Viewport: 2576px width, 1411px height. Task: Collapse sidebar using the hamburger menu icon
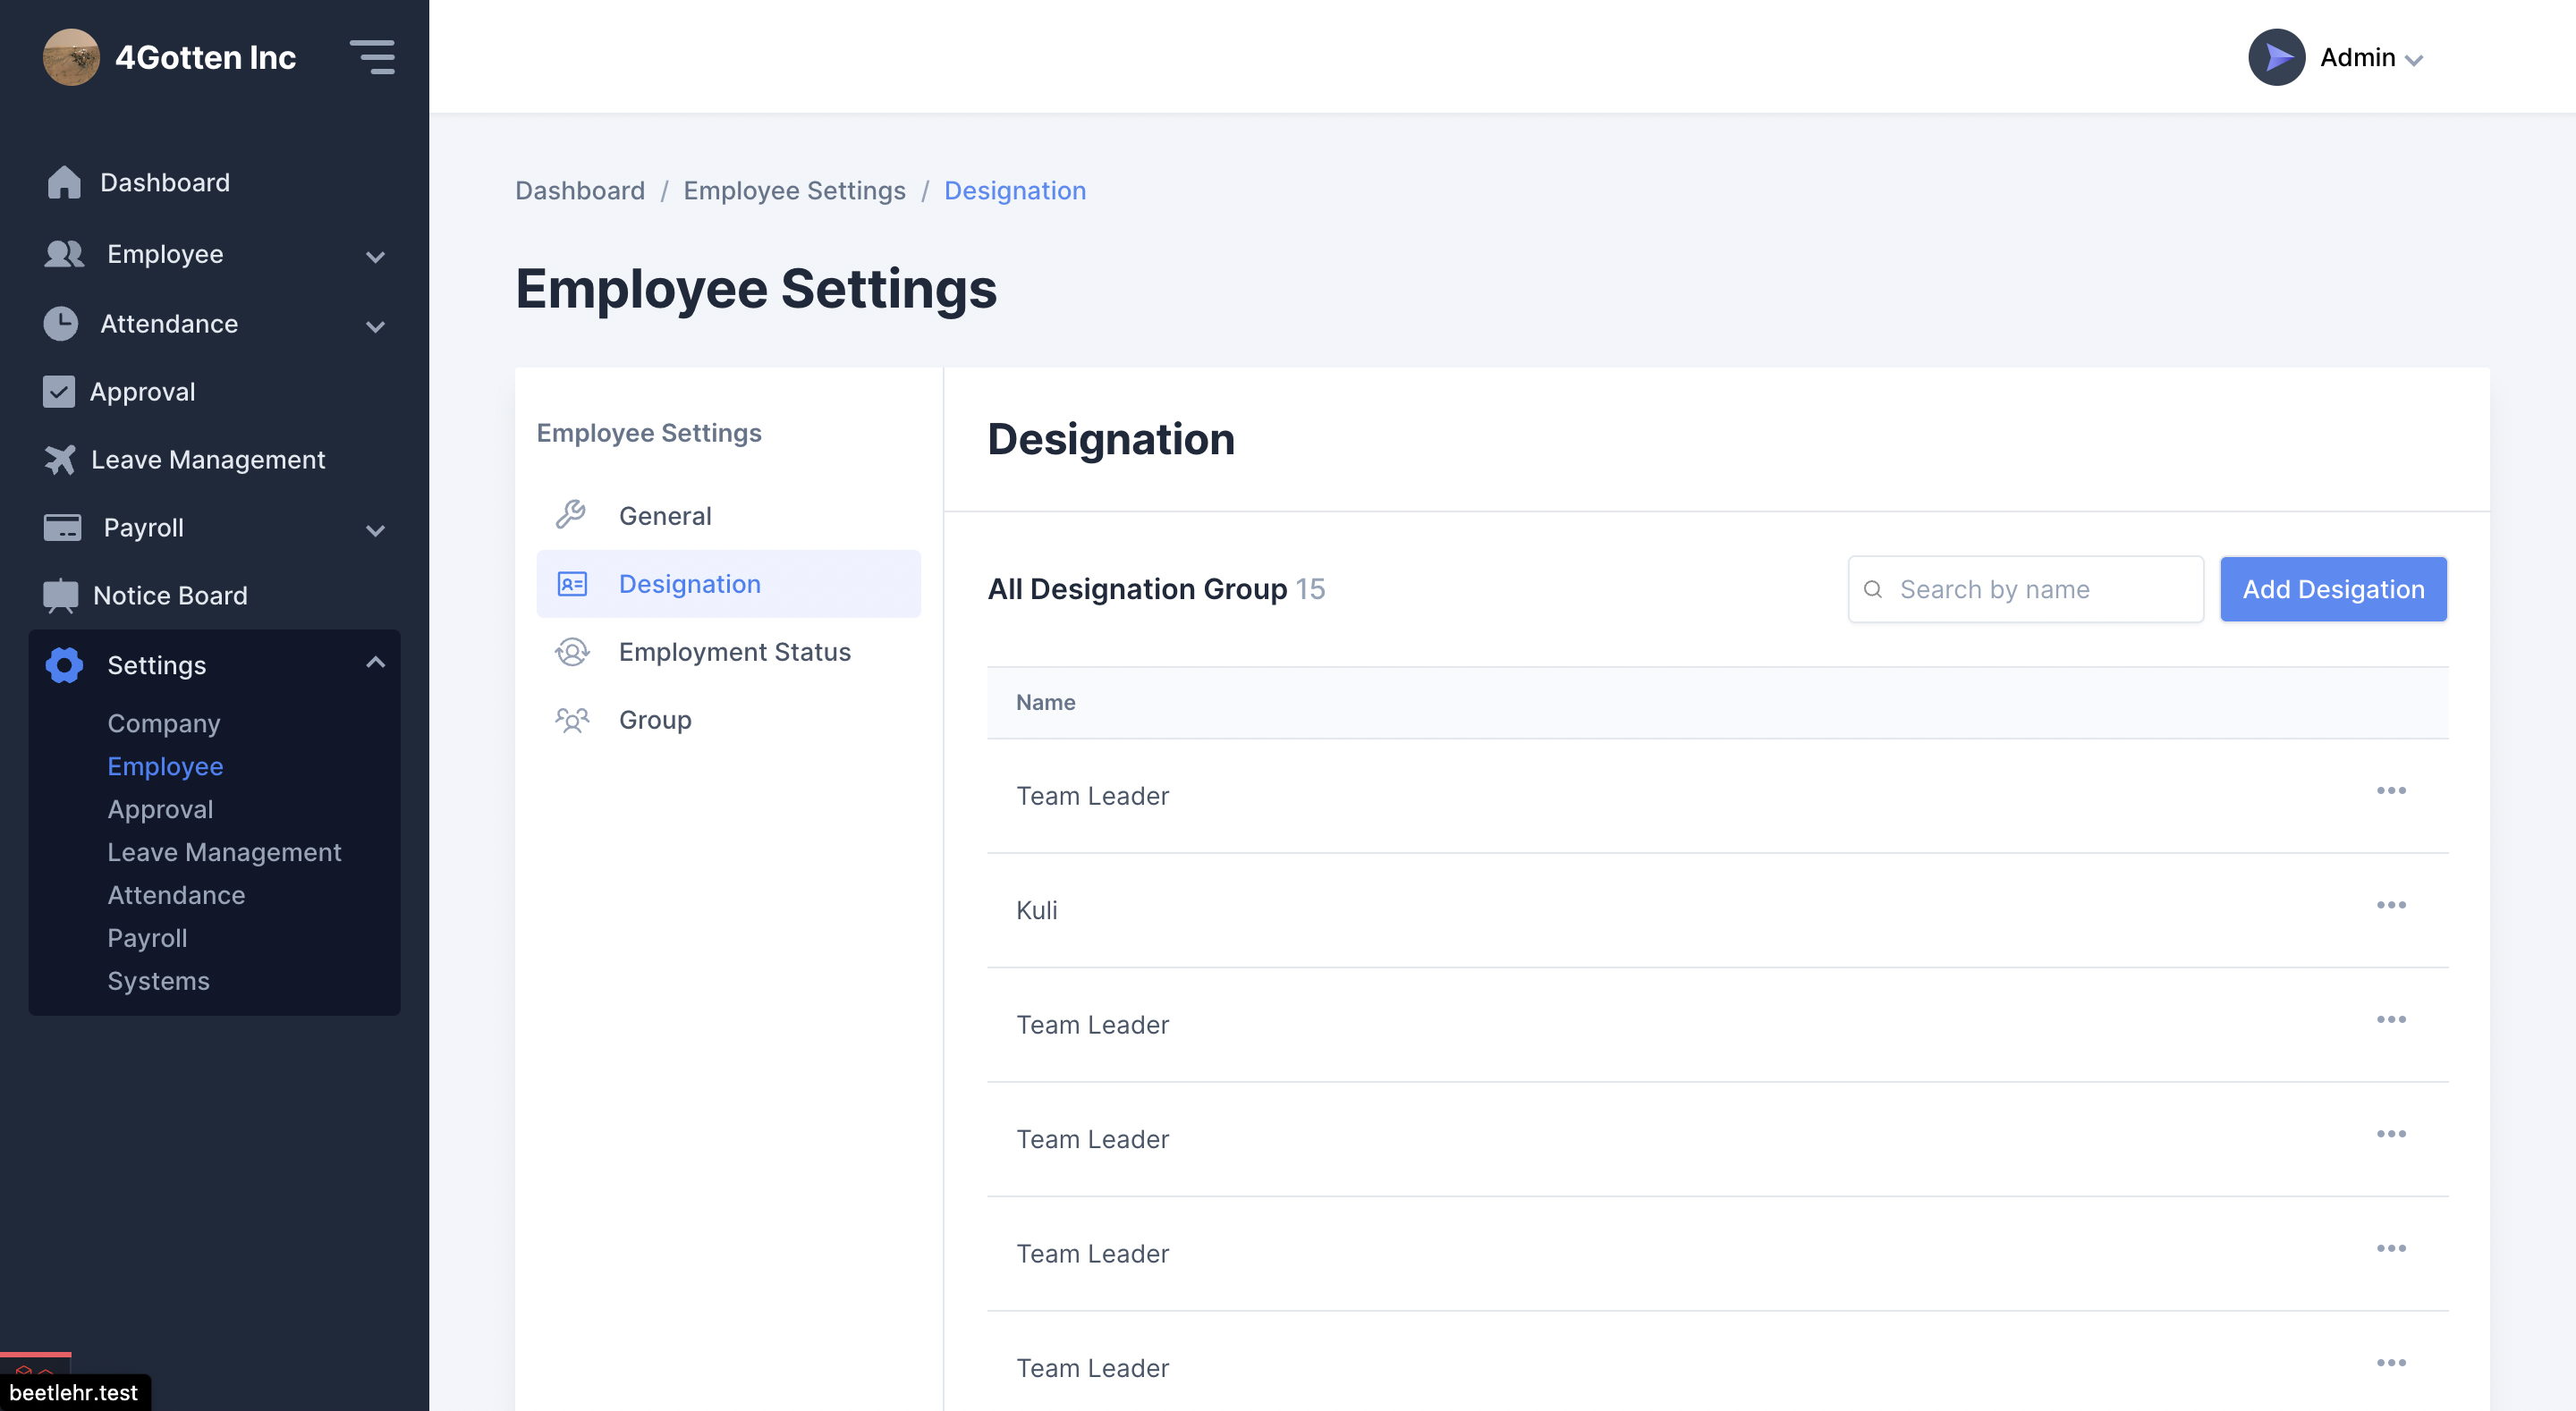click(372, 57)
